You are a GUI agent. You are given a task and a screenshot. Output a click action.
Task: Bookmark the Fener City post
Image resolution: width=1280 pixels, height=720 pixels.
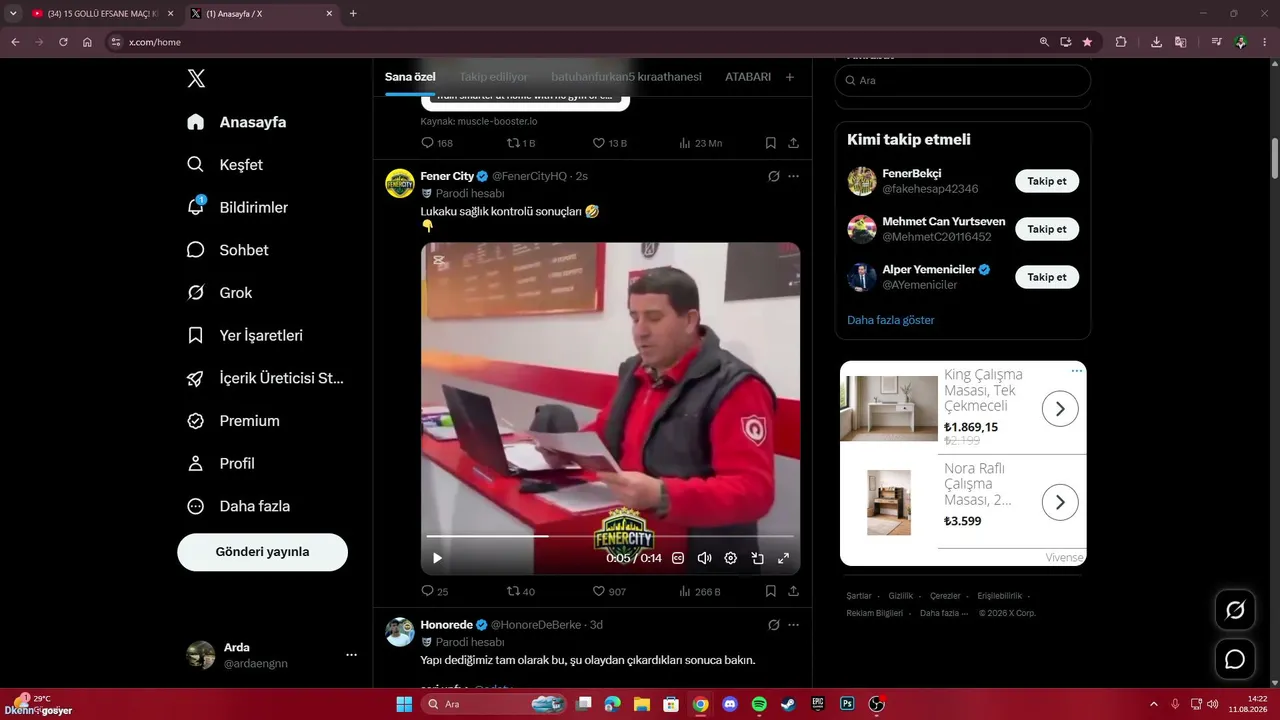[771, 591]
